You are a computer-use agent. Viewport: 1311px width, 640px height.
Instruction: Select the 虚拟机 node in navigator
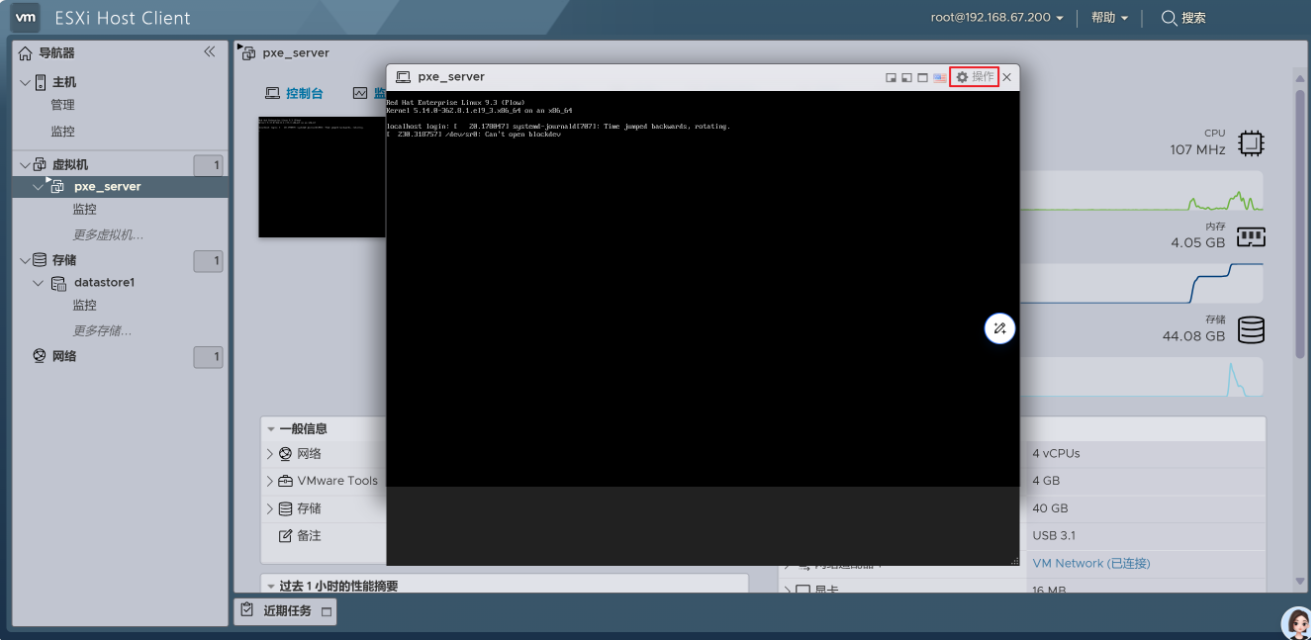70,165
